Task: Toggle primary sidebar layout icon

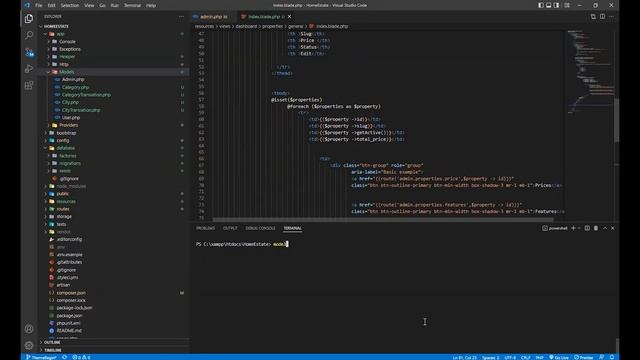Action: pos(540,5)
